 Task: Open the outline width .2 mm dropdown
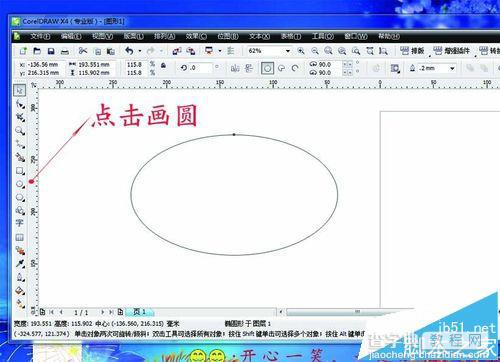click(x=452, y=68)
